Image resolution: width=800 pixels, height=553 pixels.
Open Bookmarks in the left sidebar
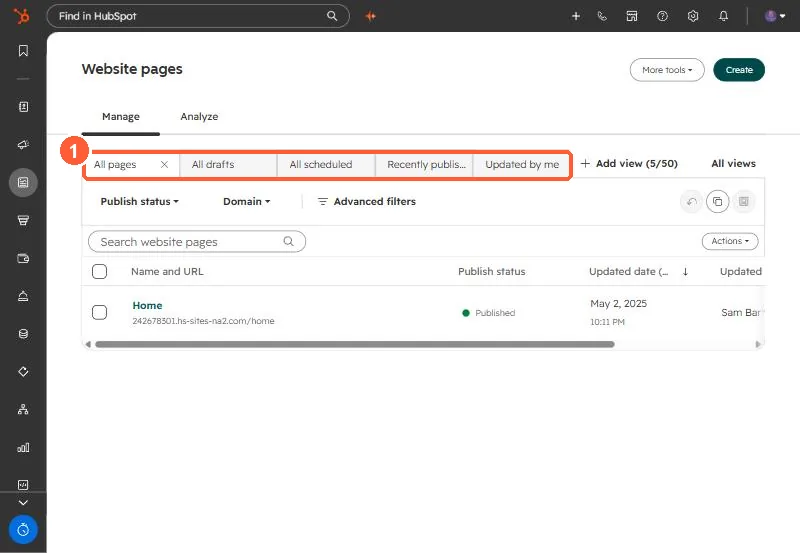[x=23, y=51]
